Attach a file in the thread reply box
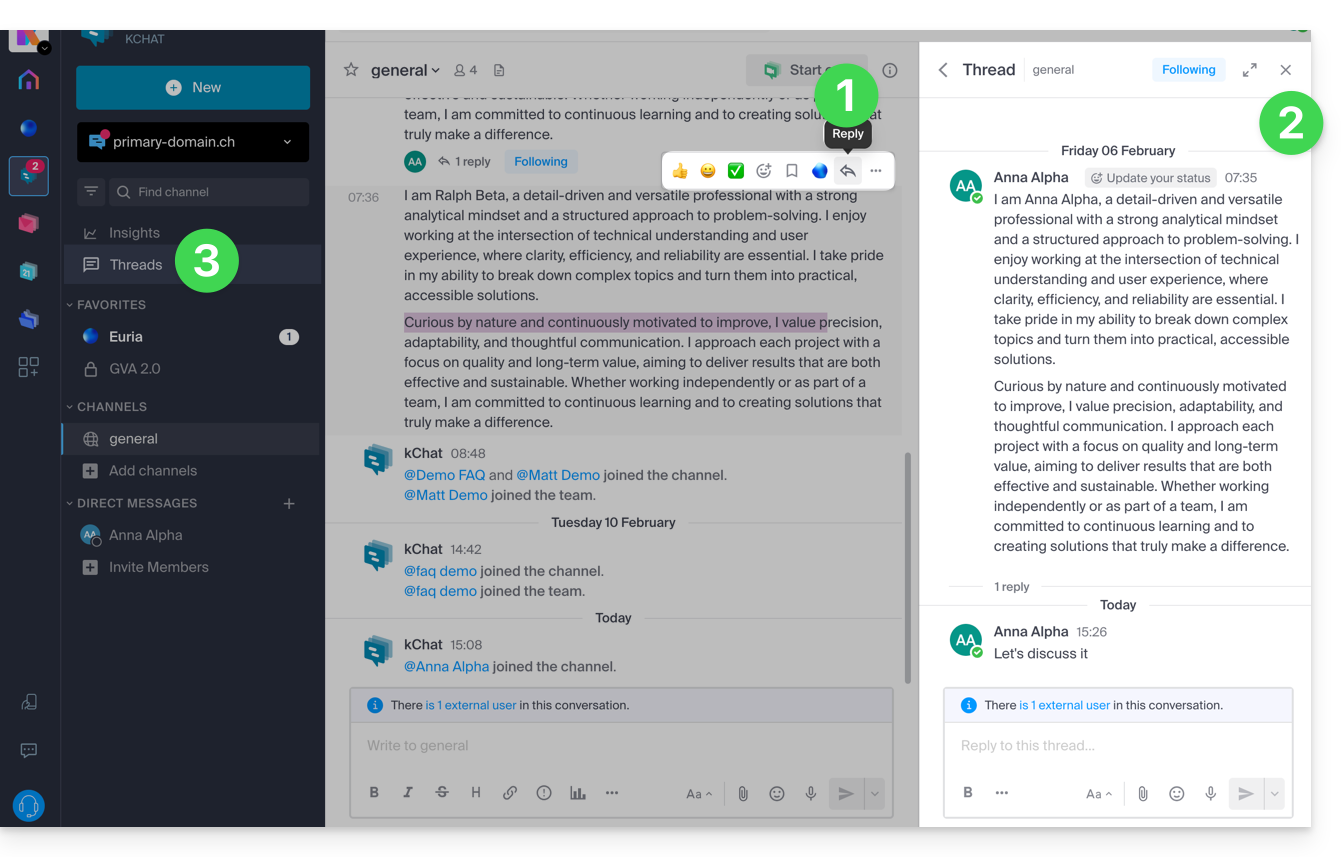The height and width of the screenshot is (857, 1341). click(1143, 794)
